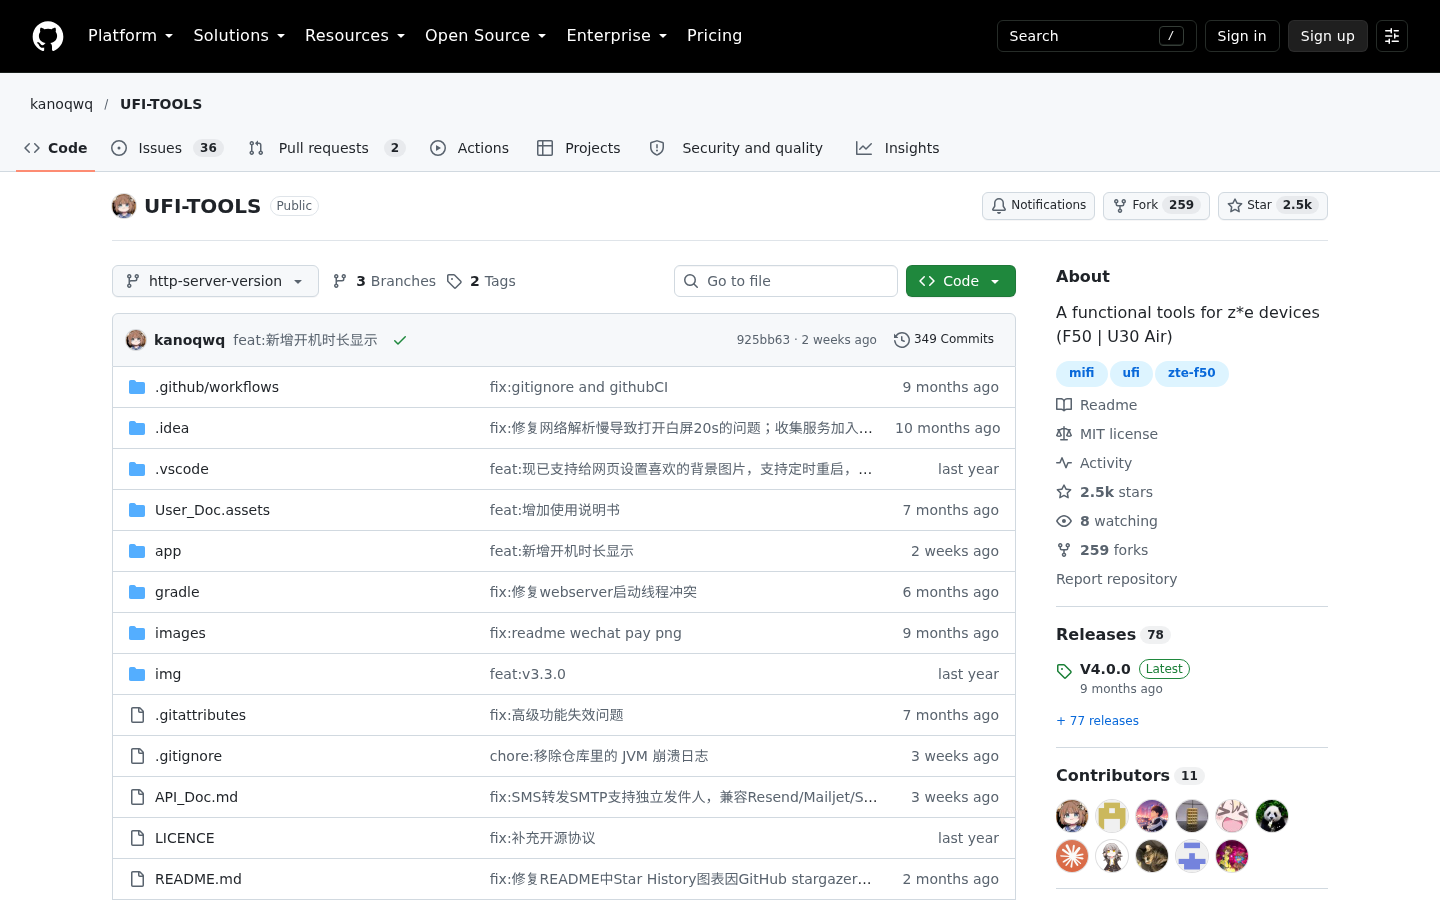Open the commits history clock icon
The height and width of the screenshot is (900, 1440).
901,340
